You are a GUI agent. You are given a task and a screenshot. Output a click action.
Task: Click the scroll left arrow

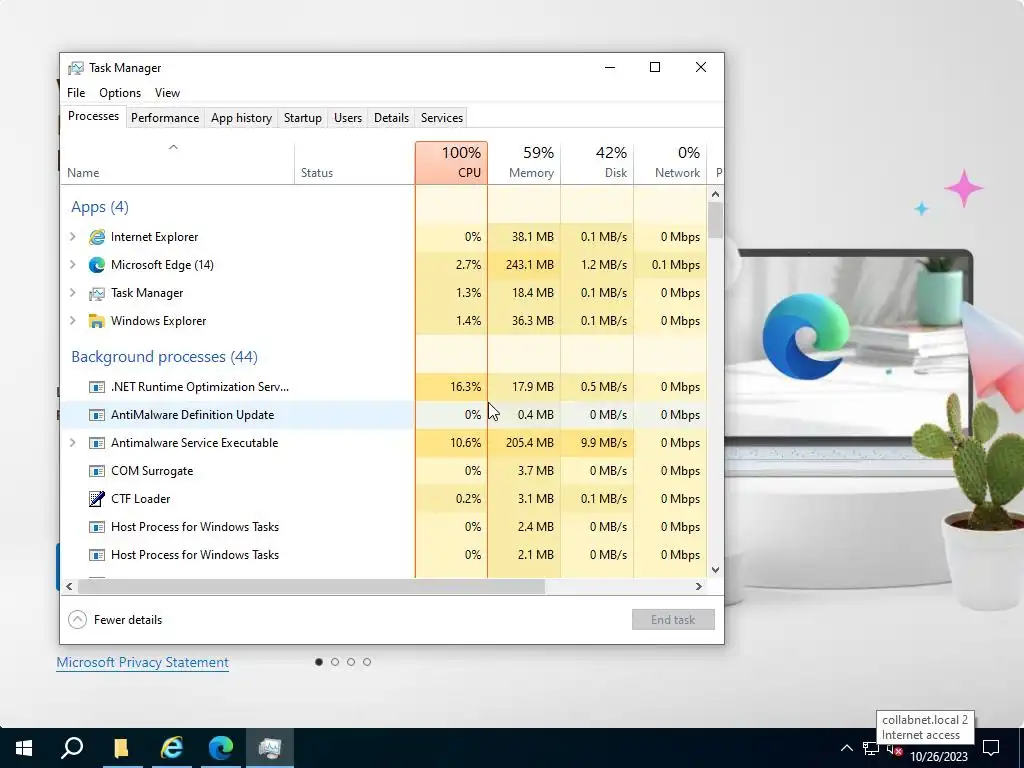point(69,586)
